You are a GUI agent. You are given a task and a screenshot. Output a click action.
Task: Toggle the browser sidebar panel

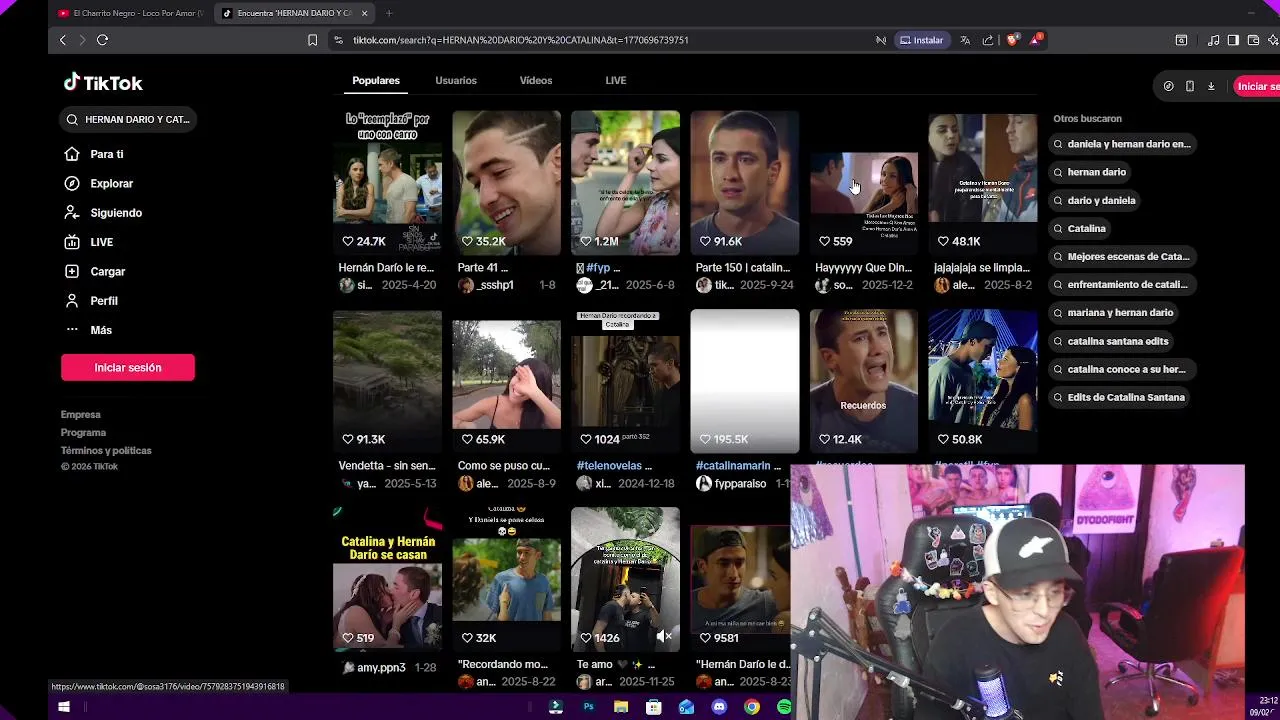tap(1233, 40)
